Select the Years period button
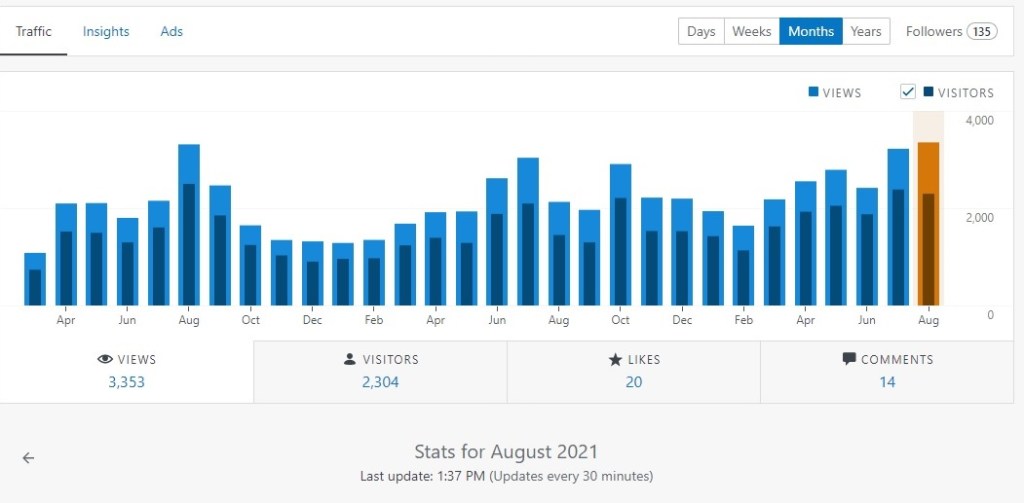The image size is (1024, 503). tap(866, 31)
